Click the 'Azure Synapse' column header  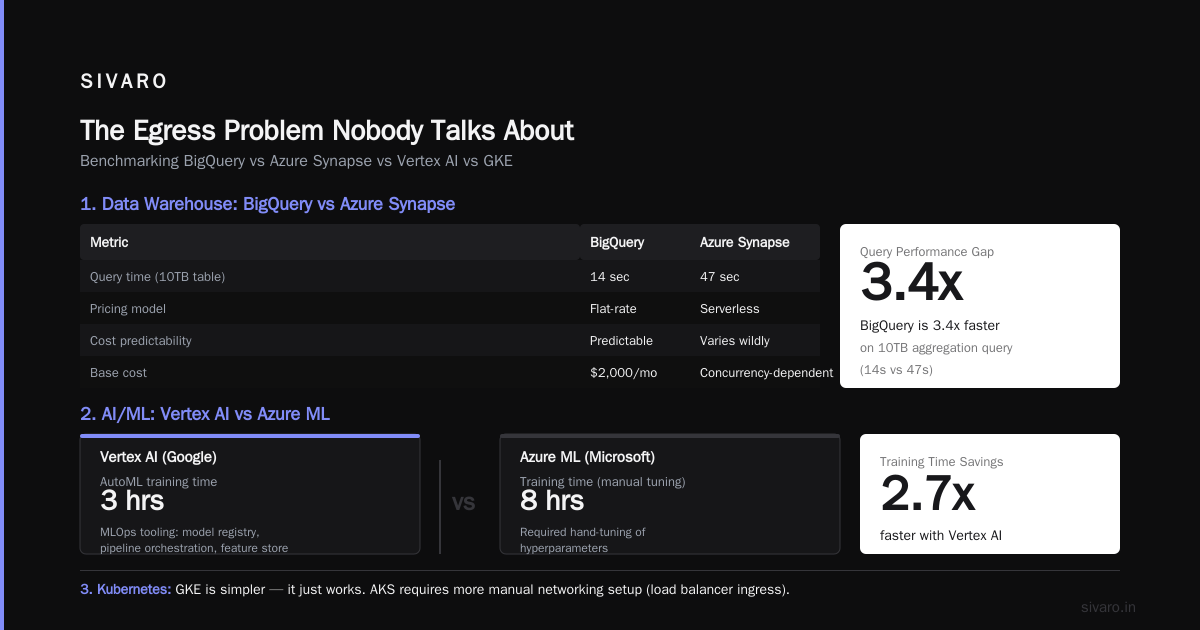[745, 242]
